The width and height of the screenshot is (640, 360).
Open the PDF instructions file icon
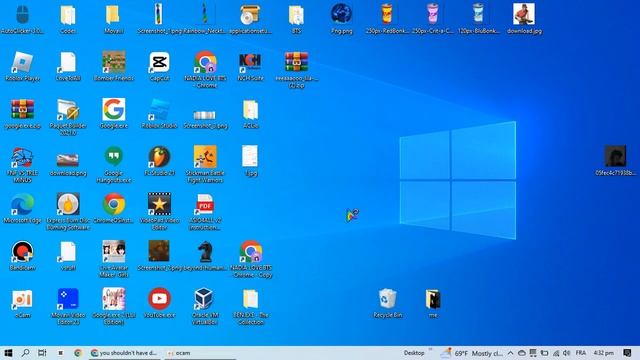[x=205, y=212]
